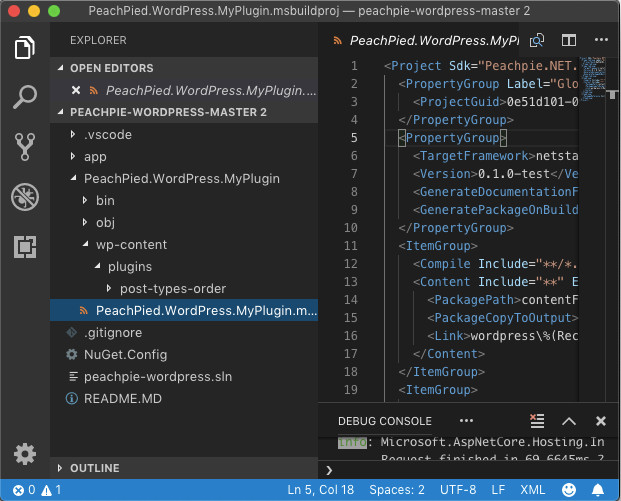Image resolution: width=621 pixels, height=501 pixels.
Task: Click the ProjectGuid tag on line 3
Action: click(460, 102)
